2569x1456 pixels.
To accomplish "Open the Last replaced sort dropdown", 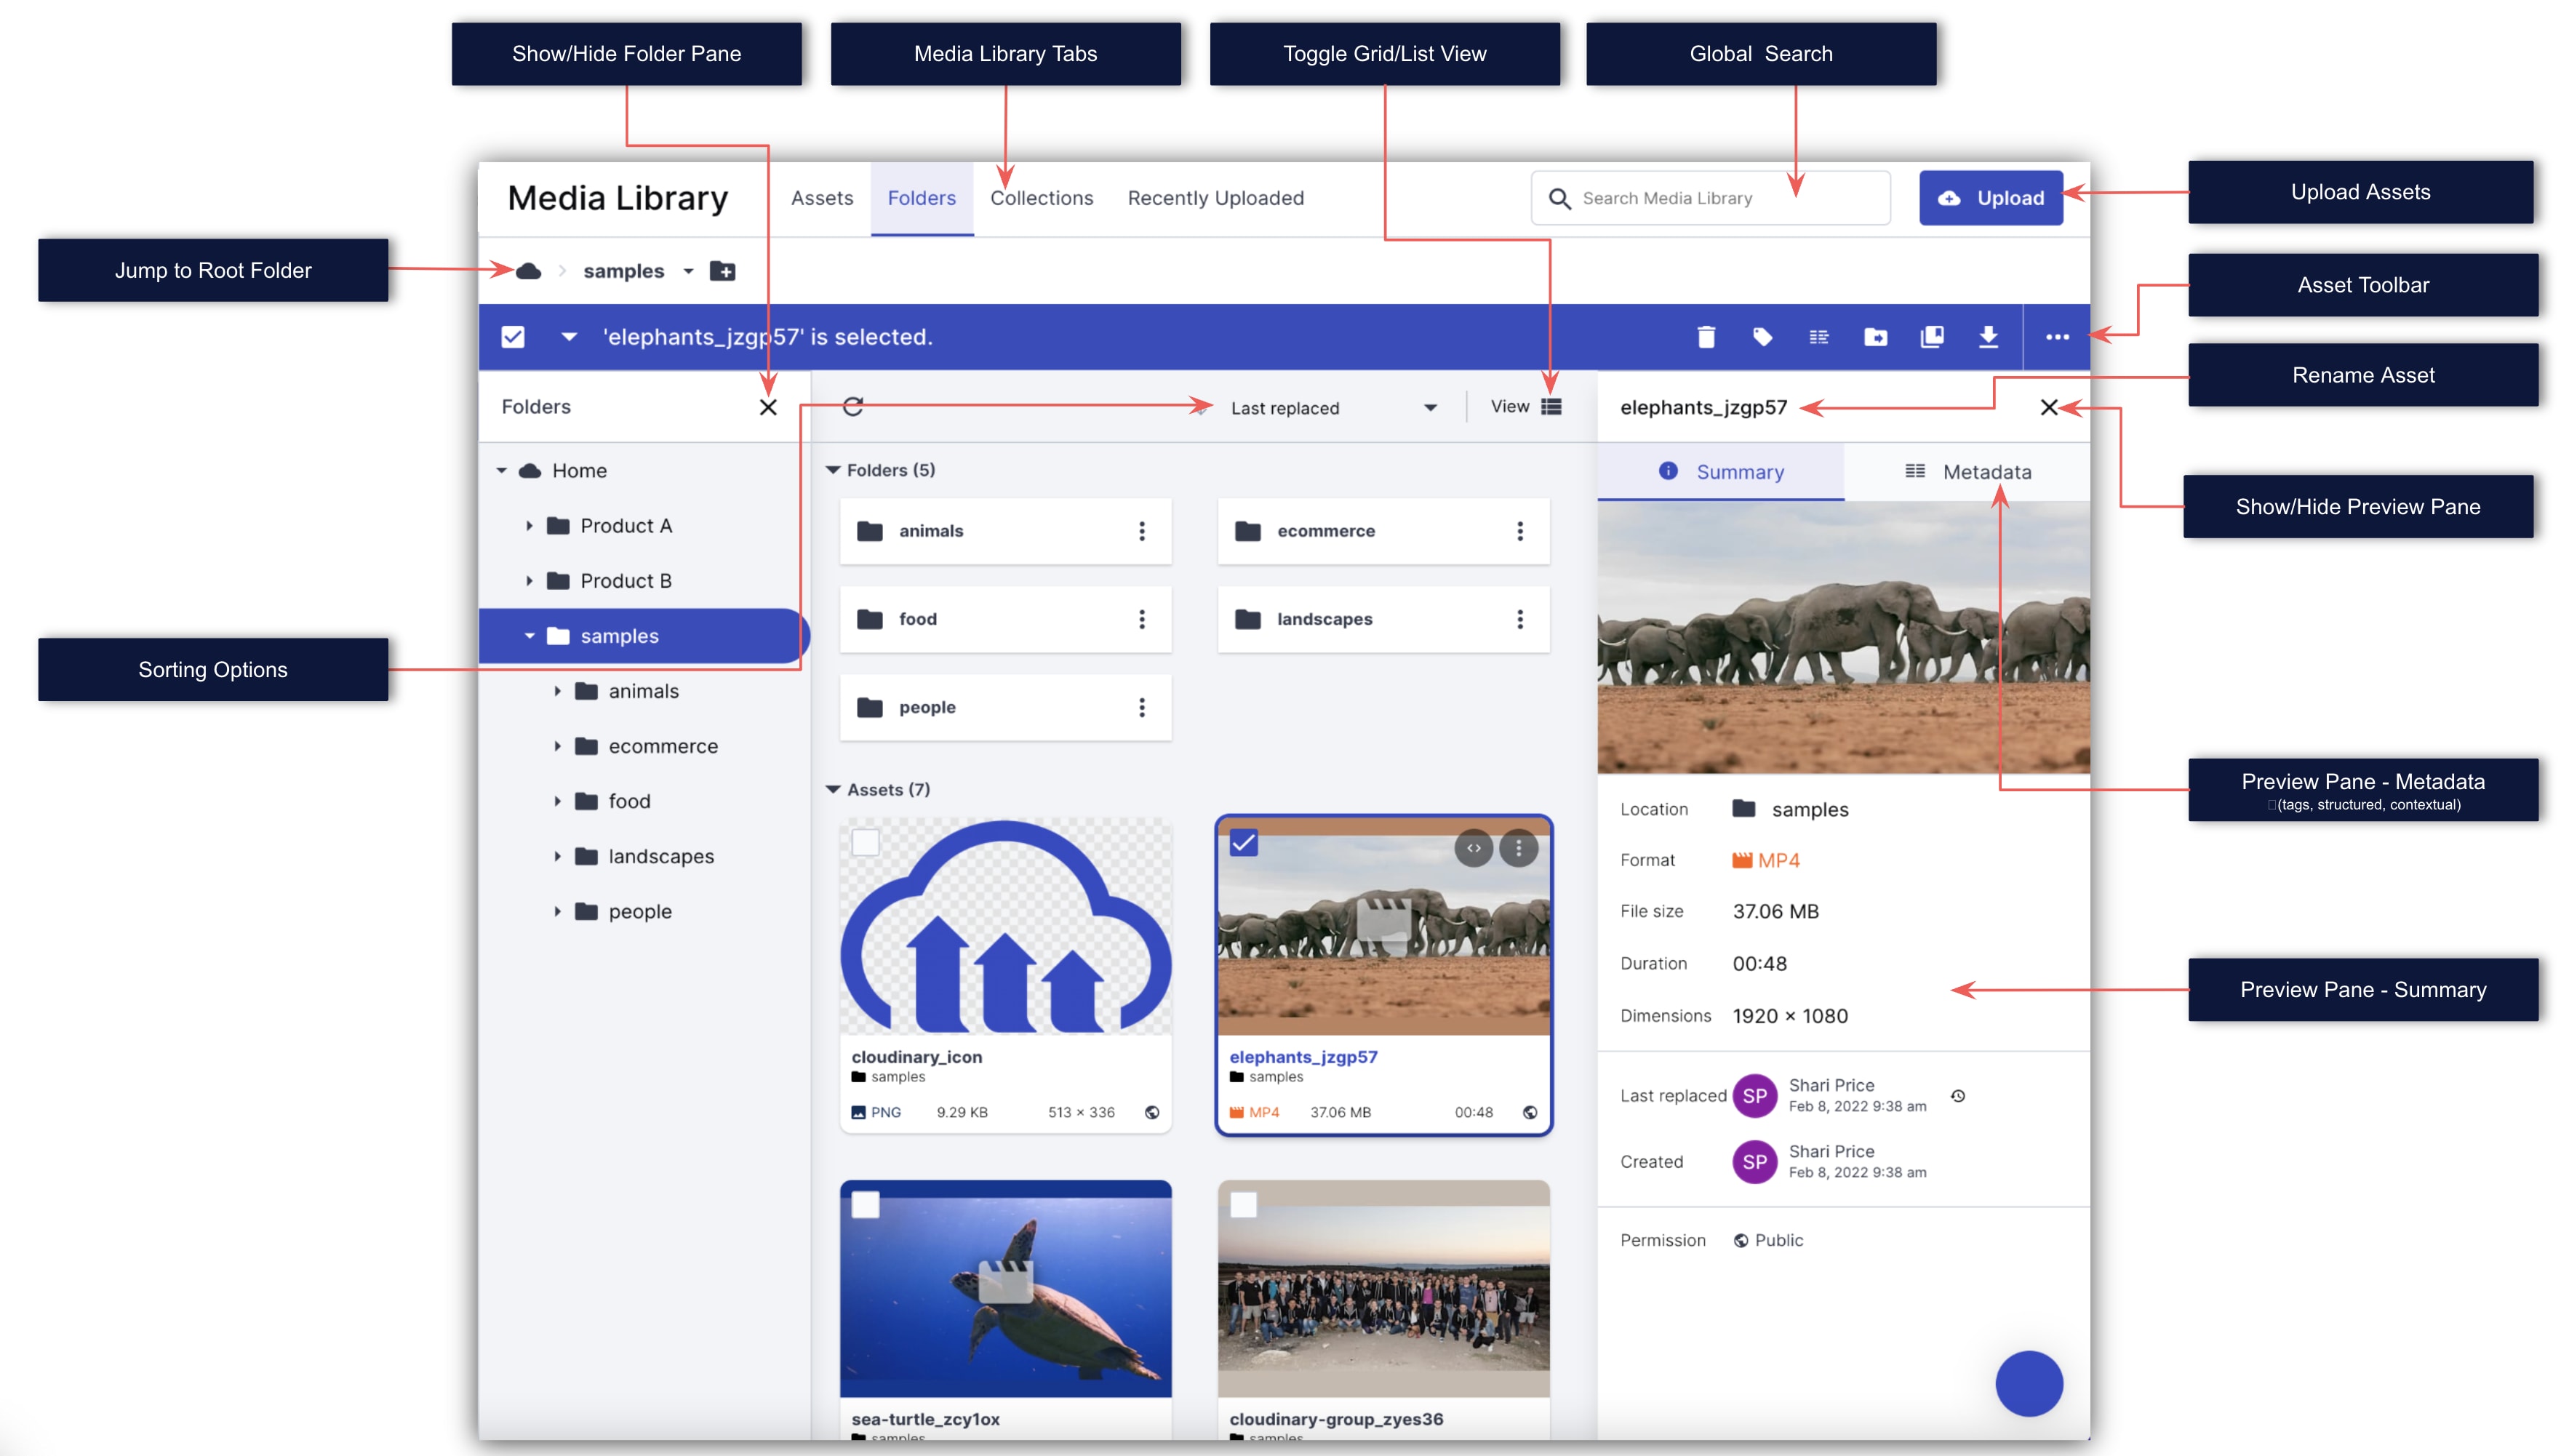I will (x=1334, y=408).
